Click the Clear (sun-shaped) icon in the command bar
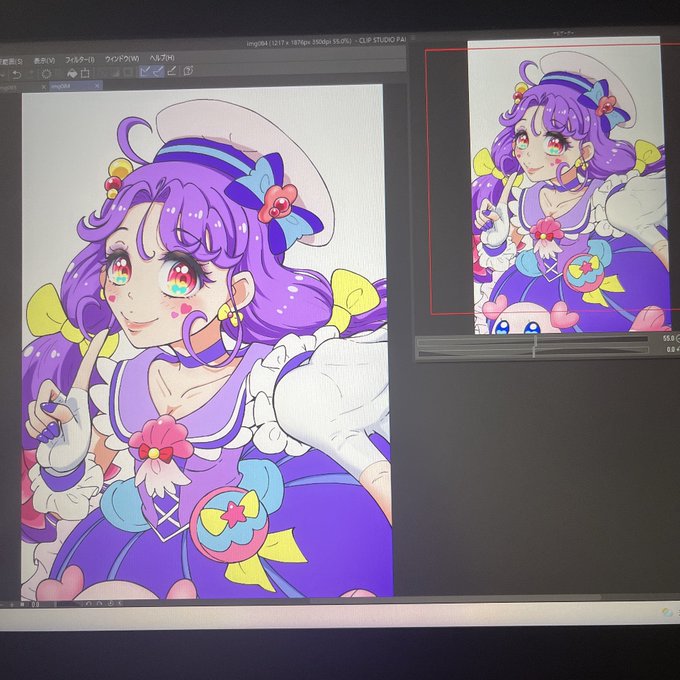The image size is (680, 680). click(46, 74)
